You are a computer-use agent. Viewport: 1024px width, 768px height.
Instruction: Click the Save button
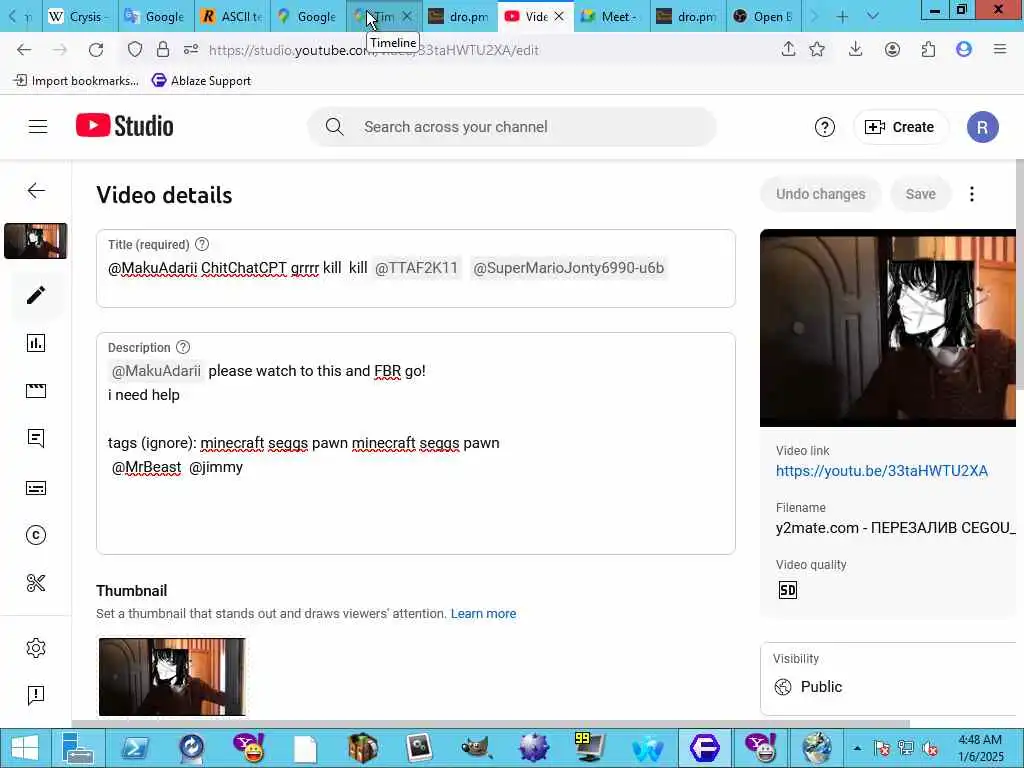point(920,194)
